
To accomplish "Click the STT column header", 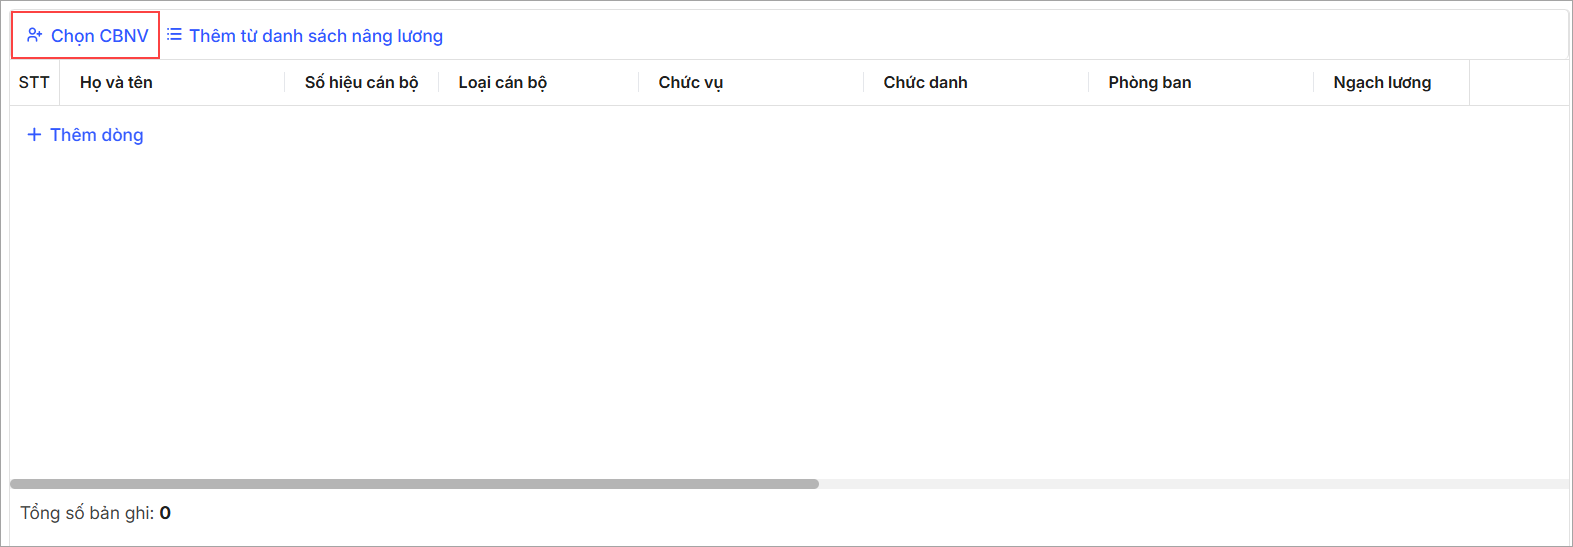I will point(34,82).
